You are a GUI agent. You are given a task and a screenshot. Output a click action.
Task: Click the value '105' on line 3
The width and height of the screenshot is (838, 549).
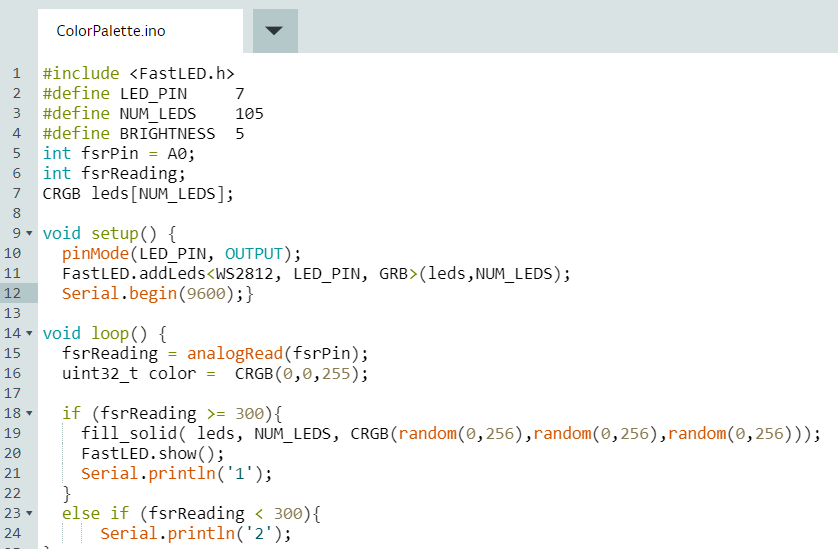(x=249, y=114)
